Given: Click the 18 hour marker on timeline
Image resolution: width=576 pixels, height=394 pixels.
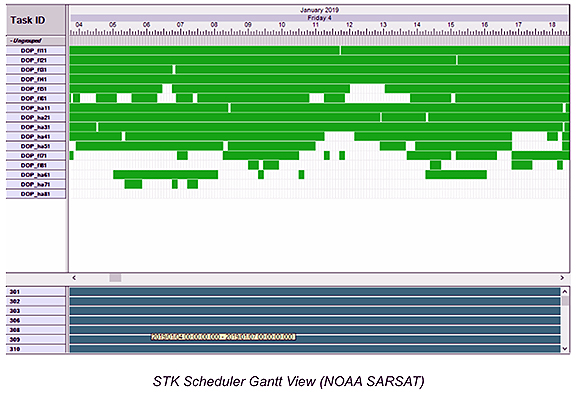Looking at the screenshot, I should [552, 25].
